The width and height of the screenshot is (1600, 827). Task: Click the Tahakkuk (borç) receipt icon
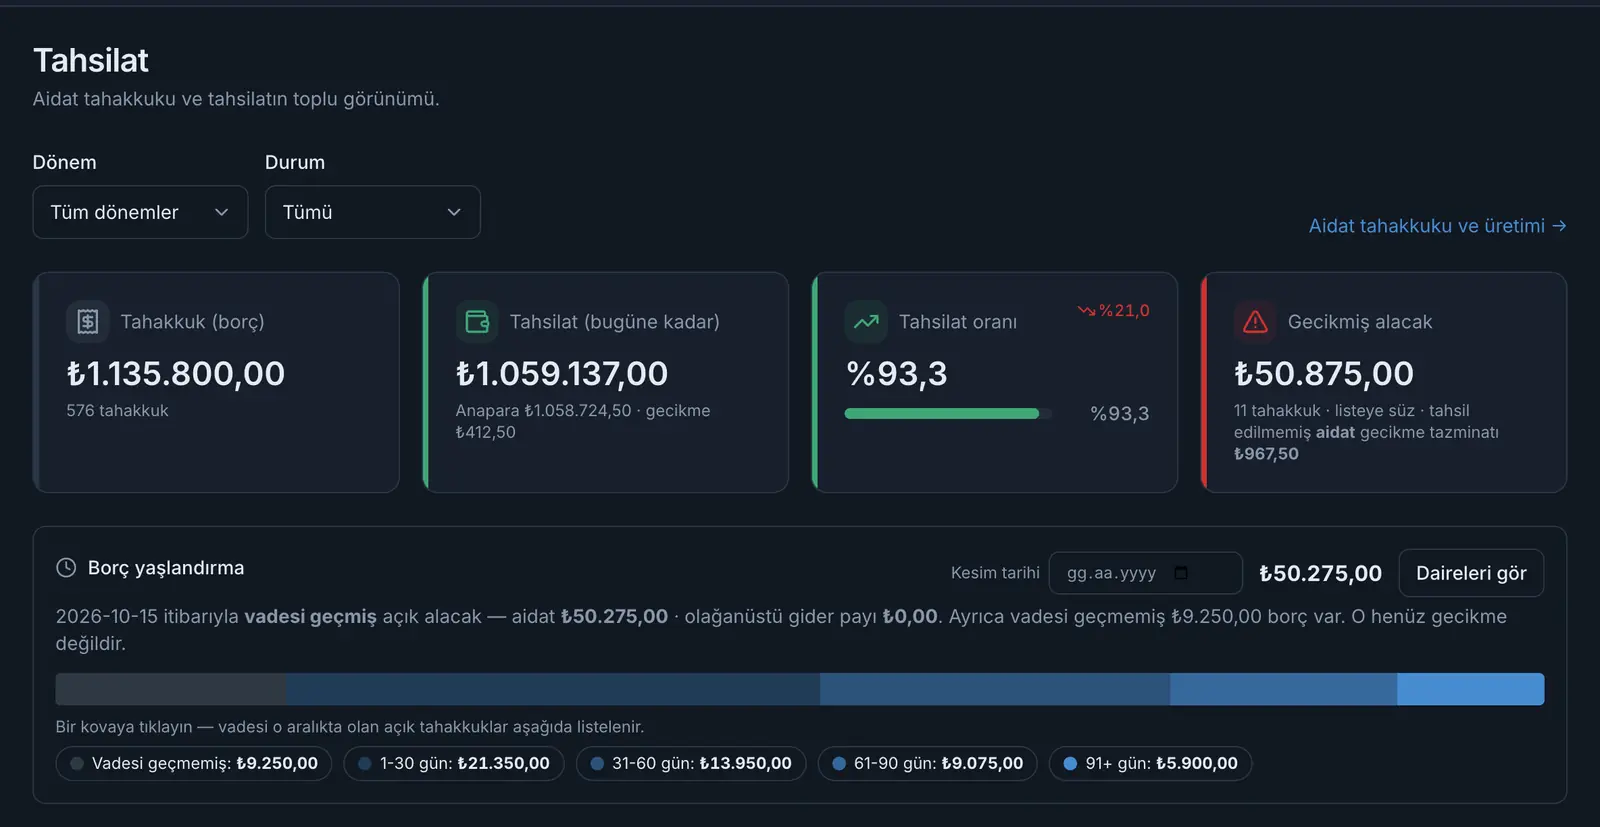[87, 322]
